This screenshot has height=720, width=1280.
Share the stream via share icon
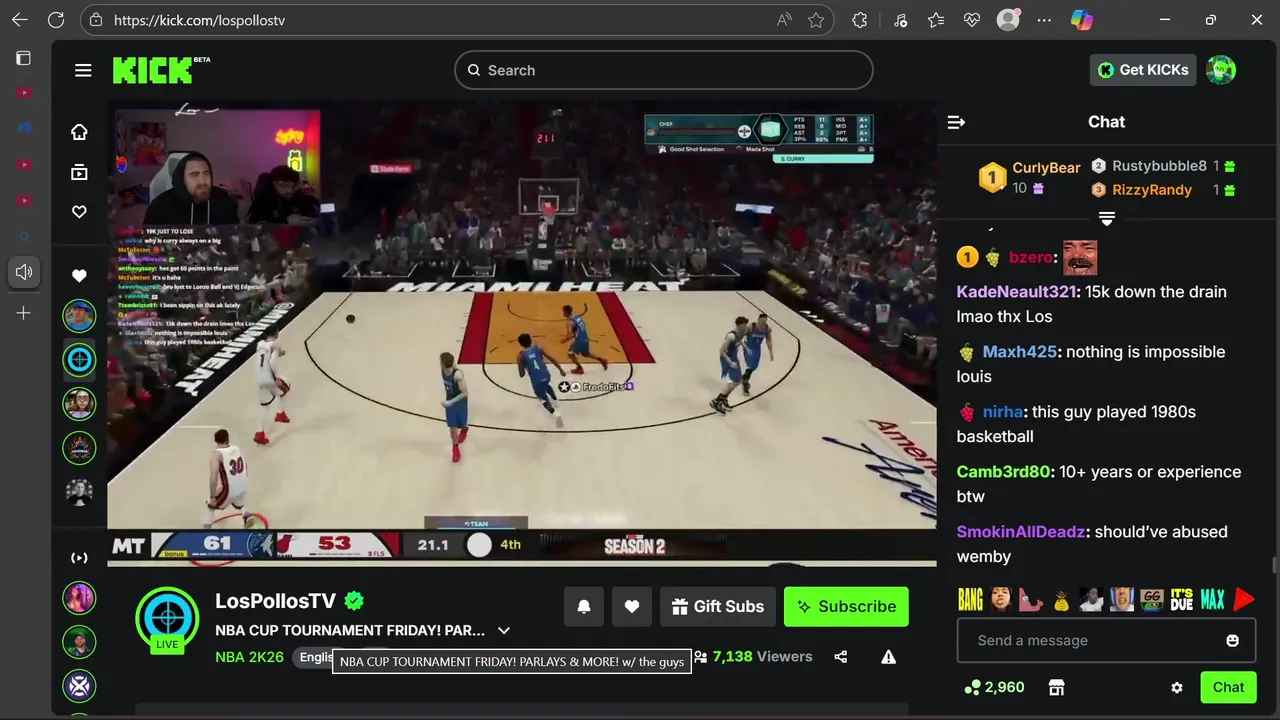pyautogui.click(x=841, y=657)
